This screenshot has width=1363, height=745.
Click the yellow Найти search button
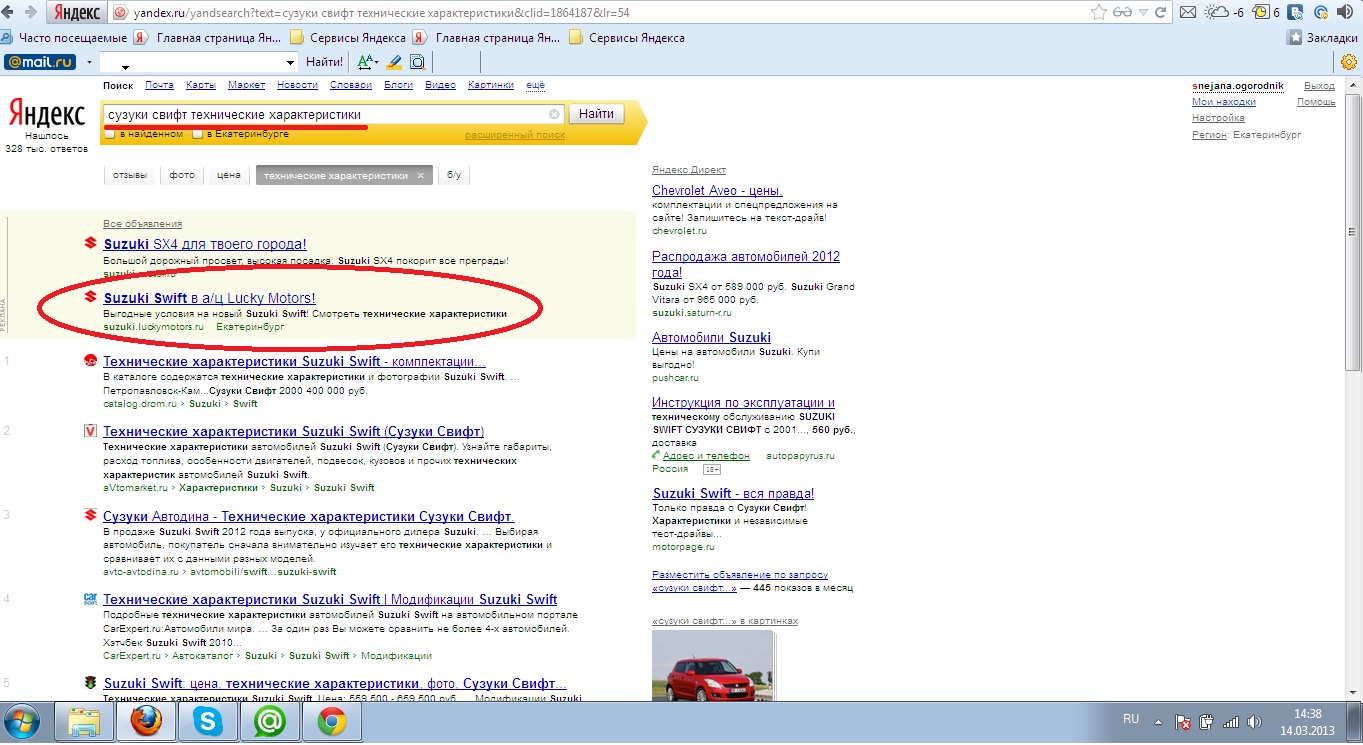596,114
